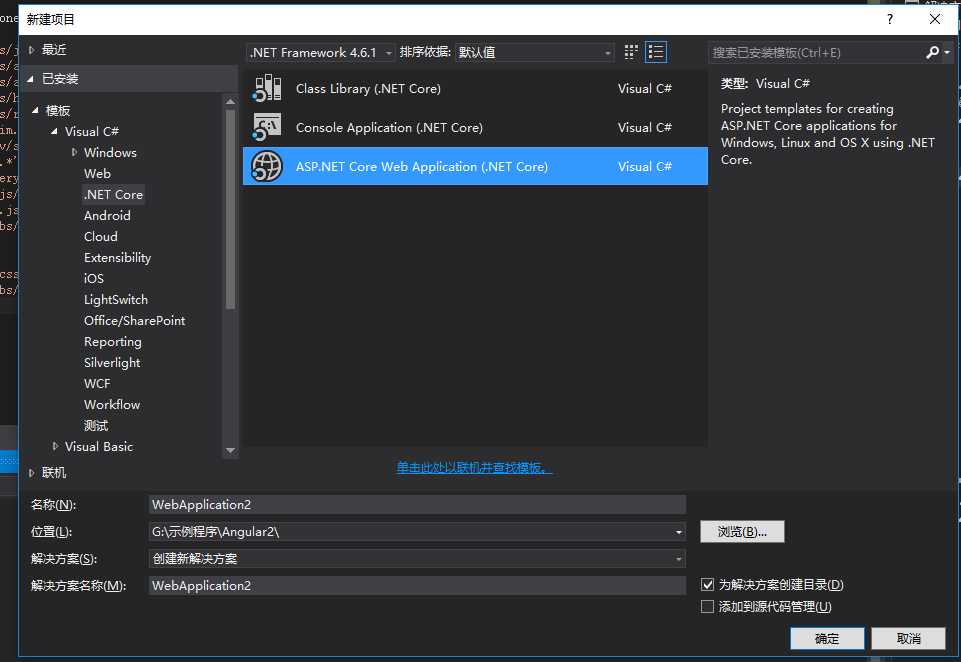The width and height of the screenshot is (961, 662).
Task: Enable add to source control checkbox
Action: coord(707,606)
